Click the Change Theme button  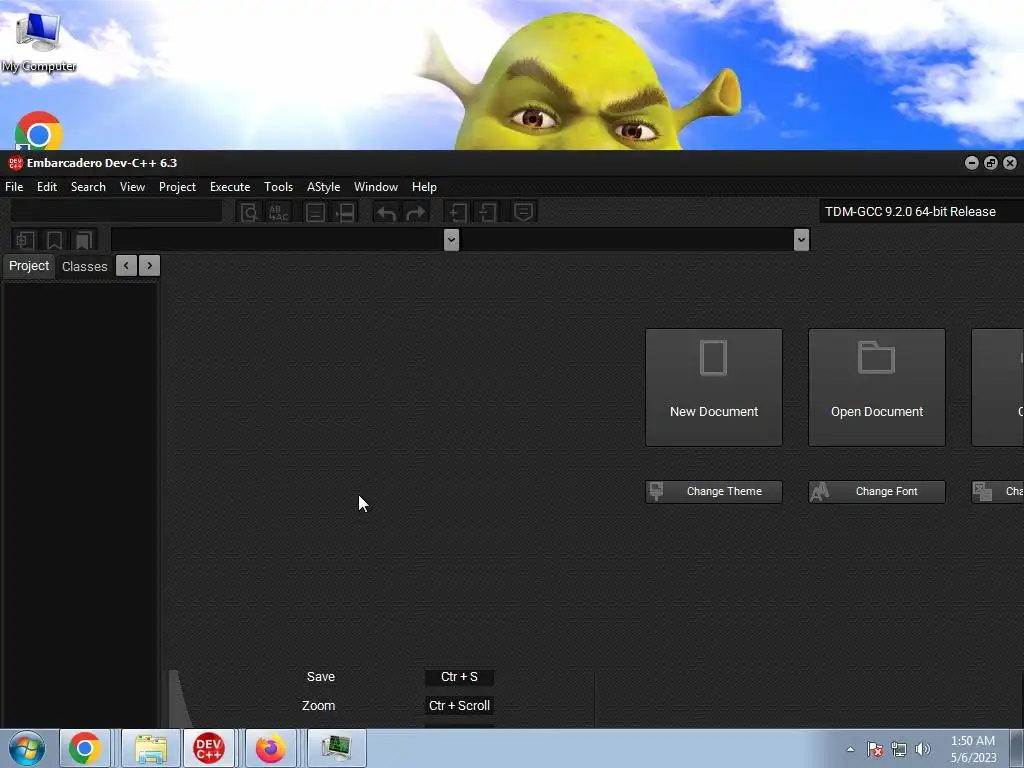714,492
